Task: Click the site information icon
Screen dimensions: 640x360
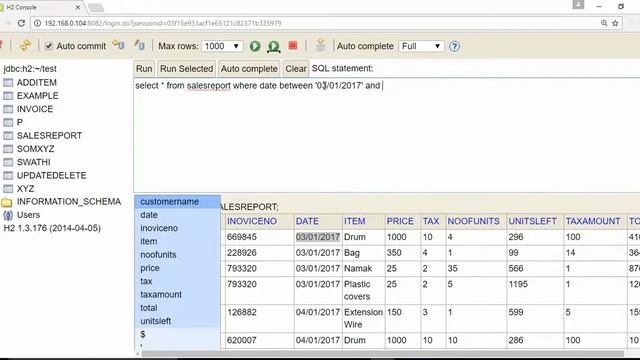Action: pyautogui.click(x=37, y=23)
